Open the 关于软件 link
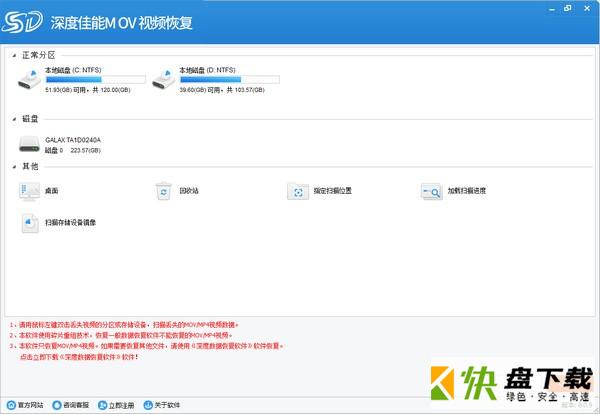Screen dimensions: 600x414 [x=167, y=405]
